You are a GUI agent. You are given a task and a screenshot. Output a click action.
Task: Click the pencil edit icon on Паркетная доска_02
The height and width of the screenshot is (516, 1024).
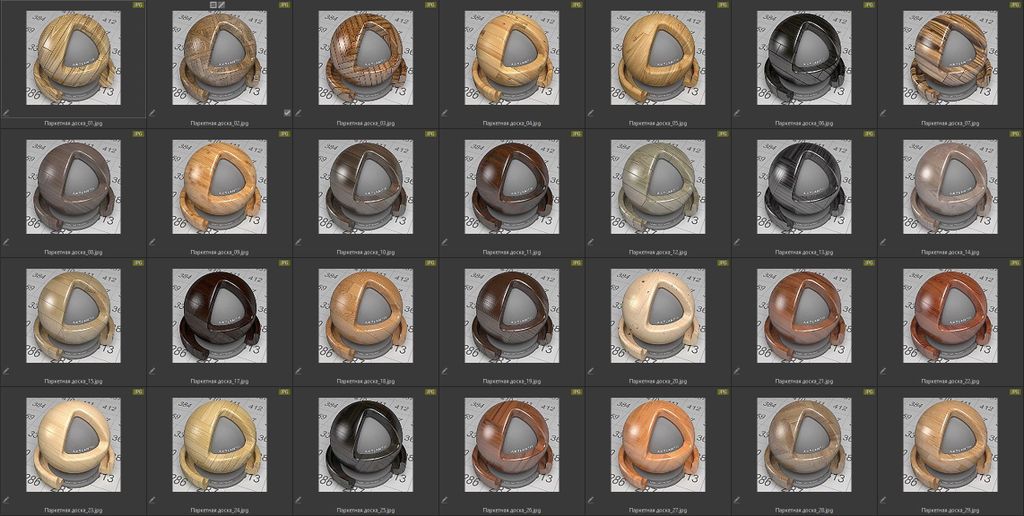pyautogui.click(x=153, y=113)
